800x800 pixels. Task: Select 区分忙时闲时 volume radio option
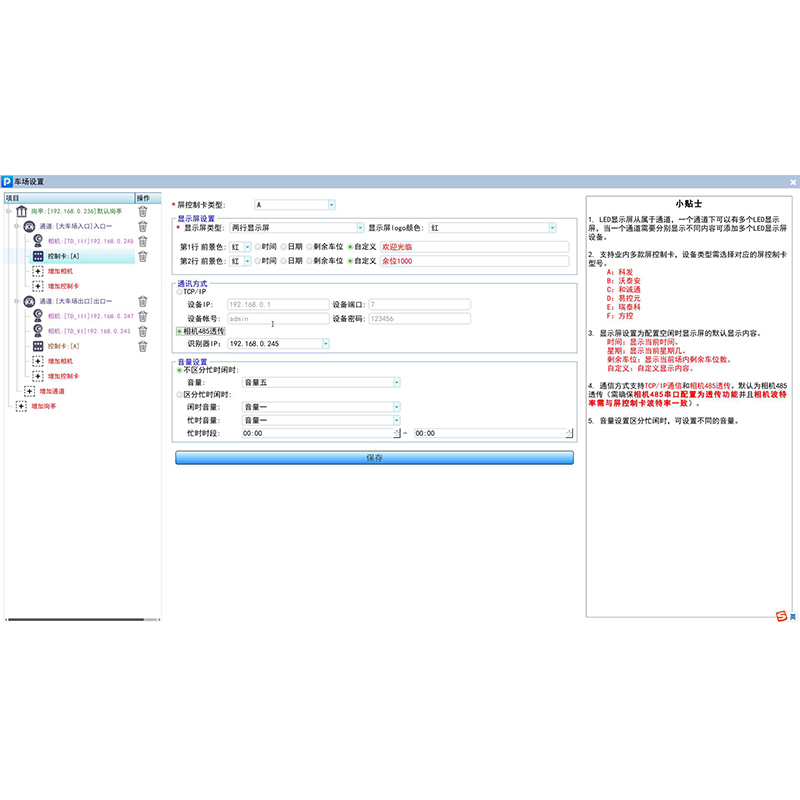click(180, 395)
